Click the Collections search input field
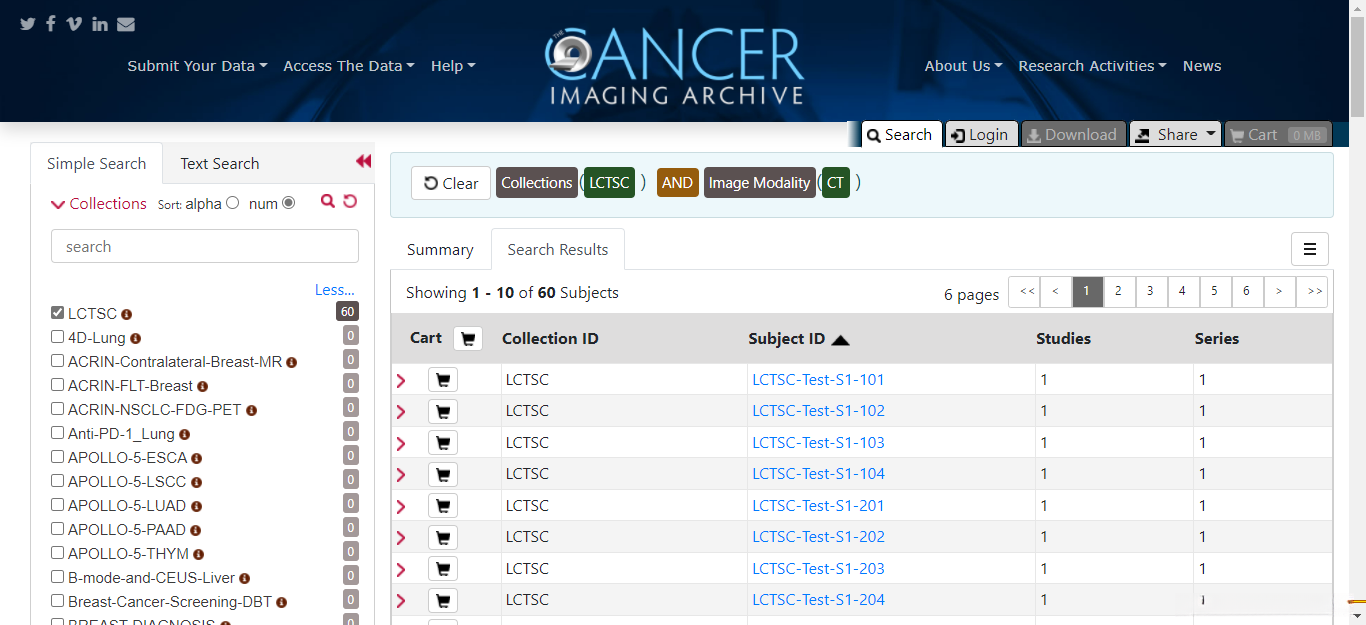Image resolution: width=1366 pixels, height=625 pixels. [205, 246]
